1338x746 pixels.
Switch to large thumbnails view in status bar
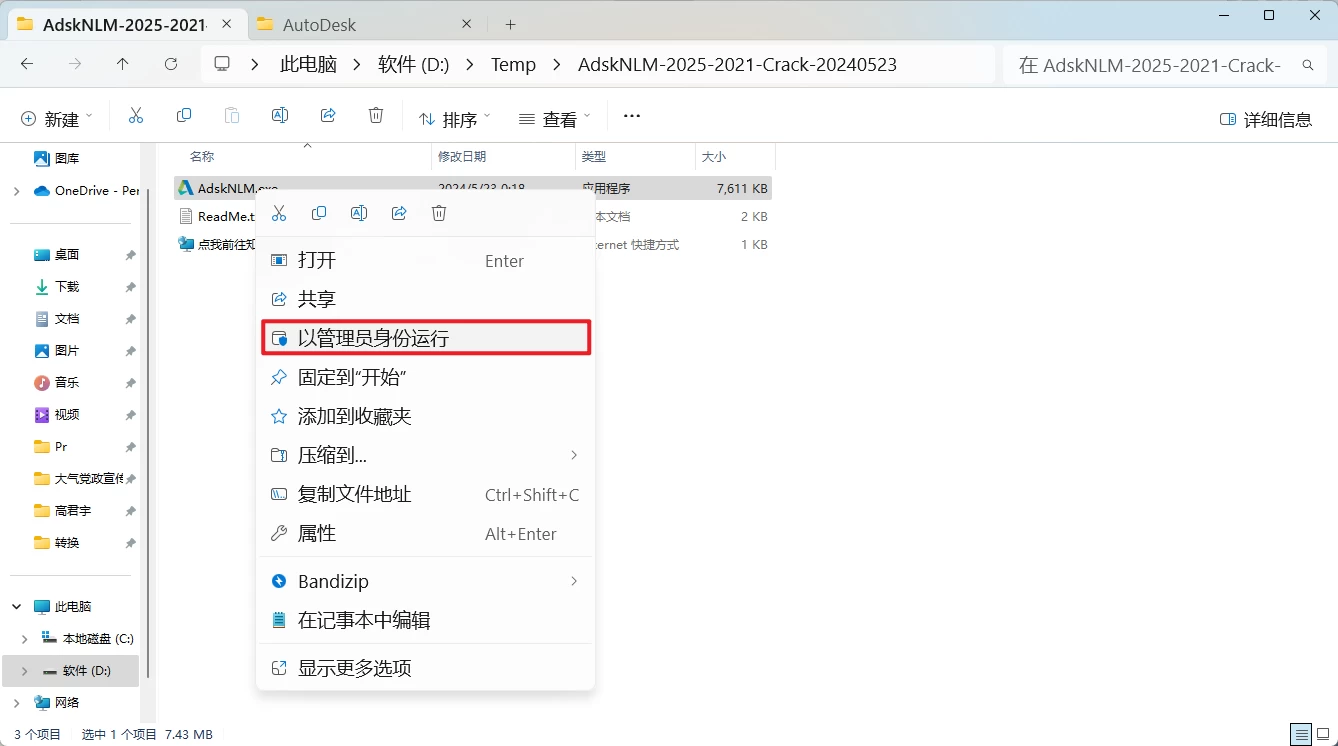click(1322, 734)
